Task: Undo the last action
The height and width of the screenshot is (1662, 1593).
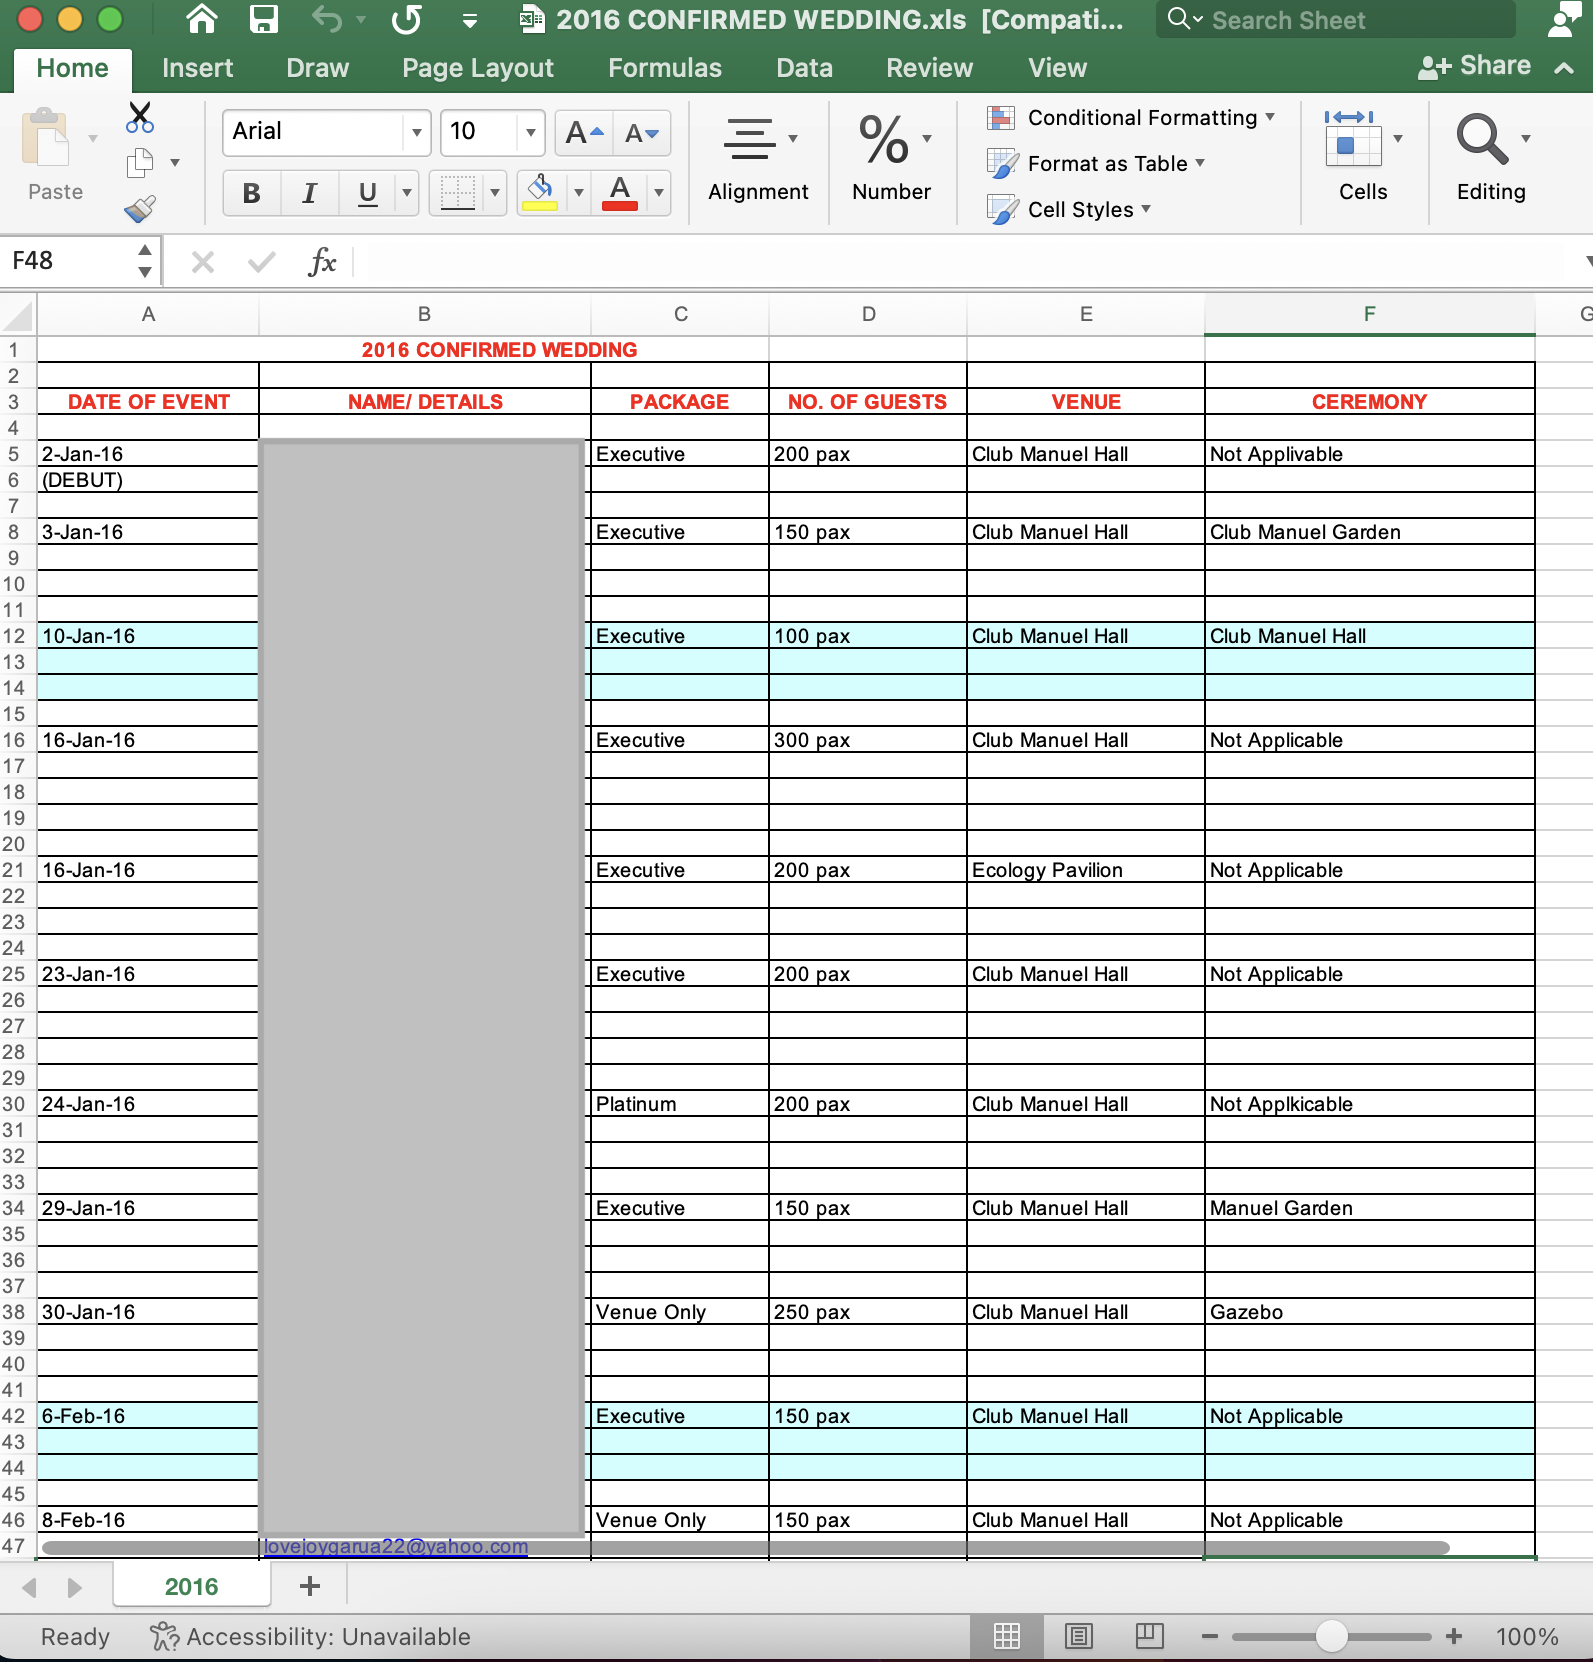Action: pos(327,19)
